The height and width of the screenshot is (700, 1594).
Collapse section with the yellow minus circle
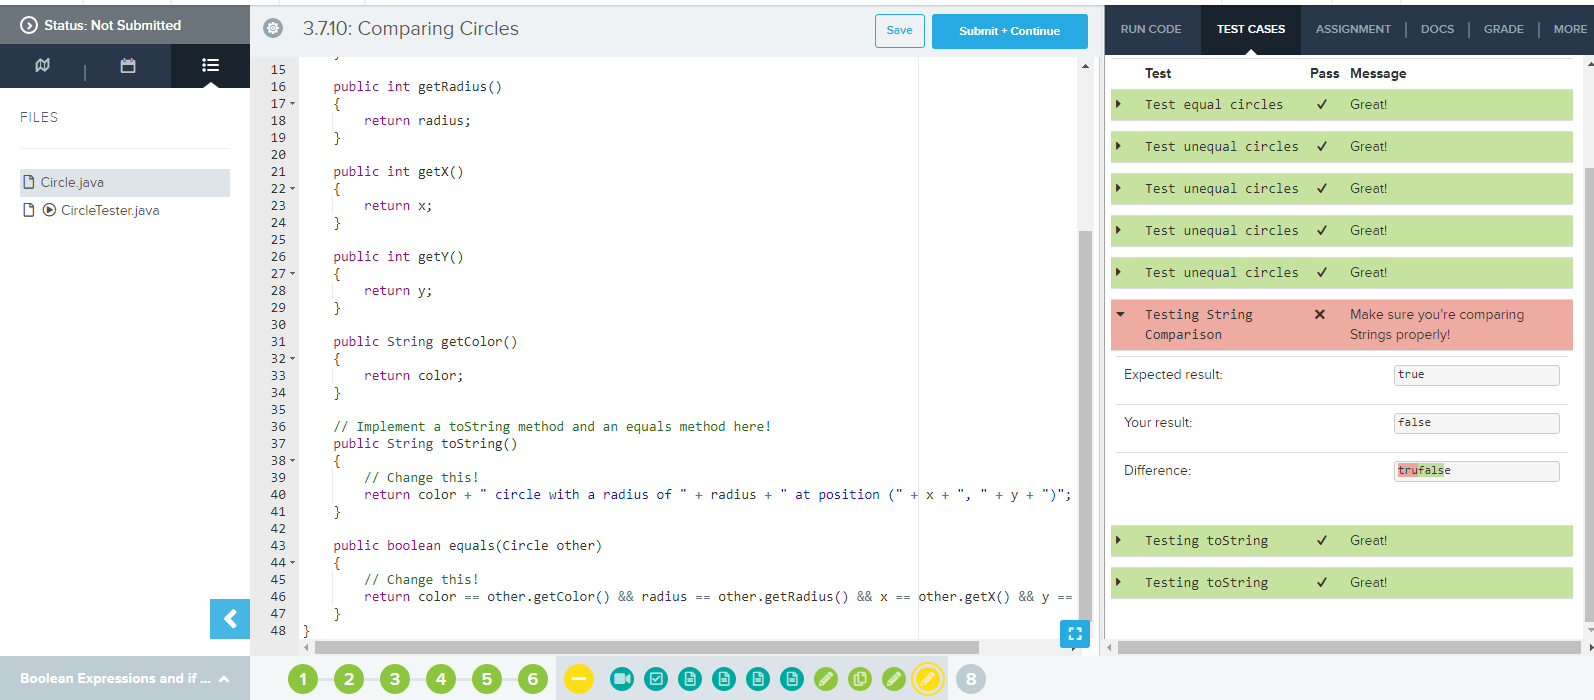[x=578, y=679]
